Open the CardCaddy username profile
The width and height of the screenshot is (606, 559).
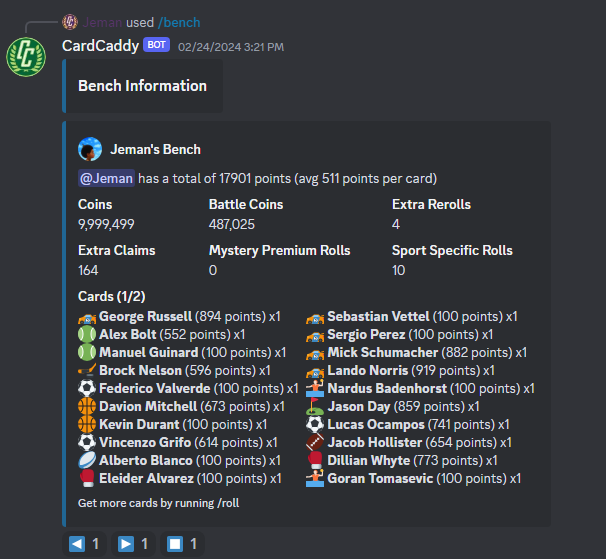tap(100, 45)
